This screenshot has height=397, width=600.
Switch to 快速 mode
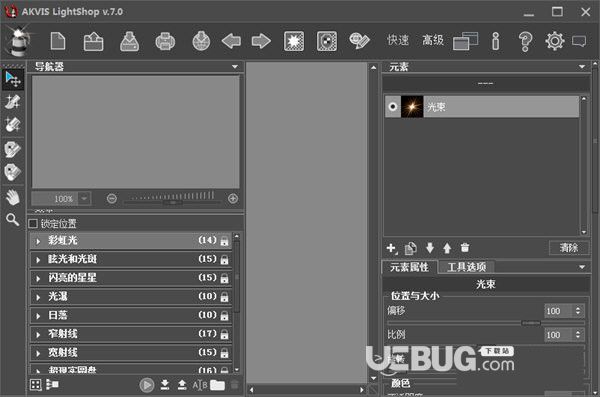coord(398,40)
